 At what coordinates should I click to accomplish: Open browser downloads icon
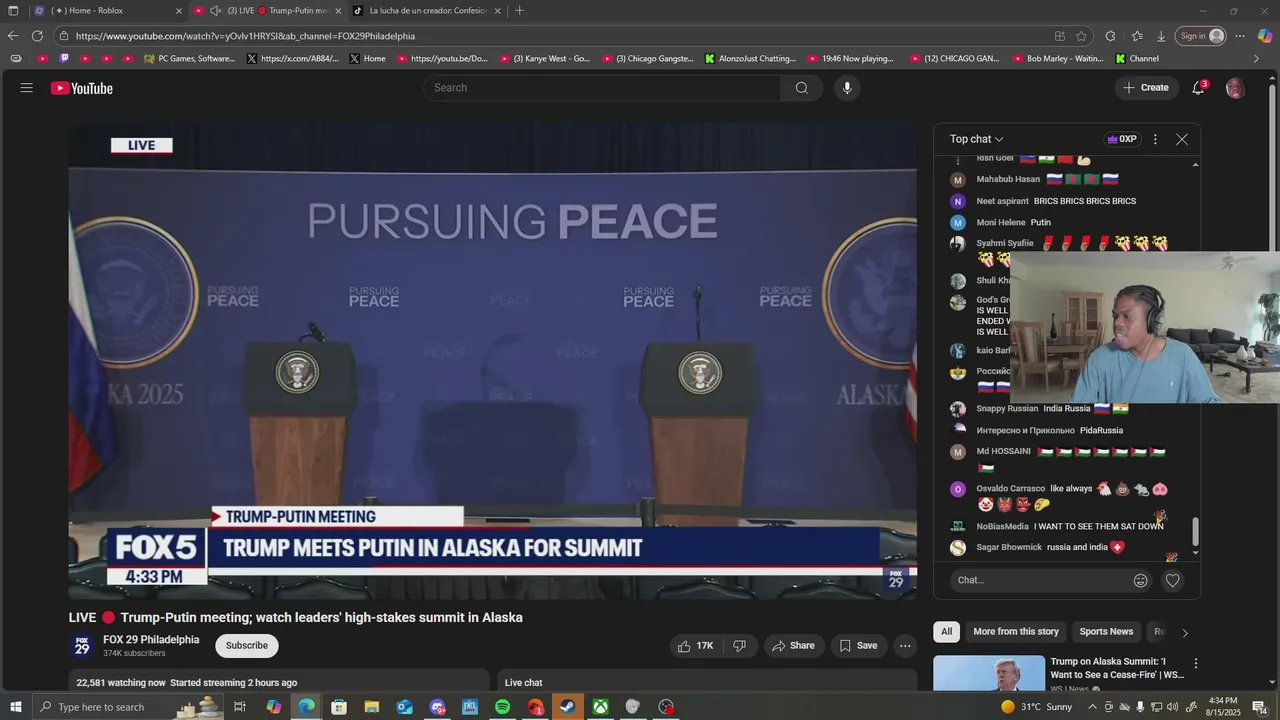1161,36
